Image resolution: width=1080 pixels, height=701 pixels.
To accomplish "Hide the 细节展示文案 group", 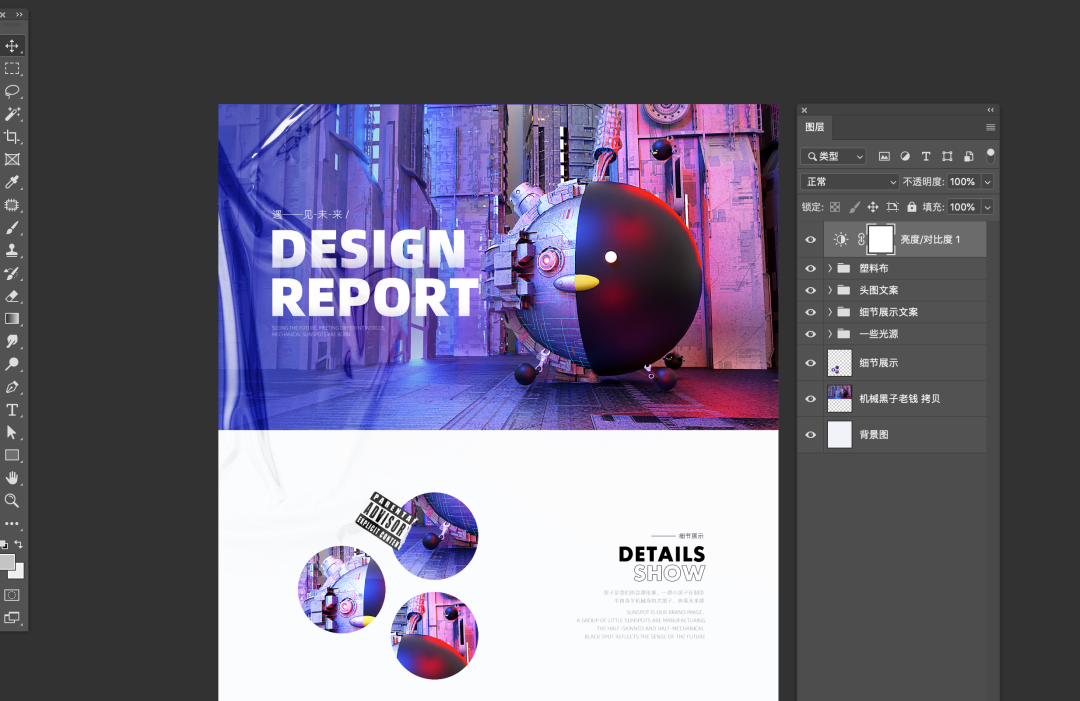I will (x=811, y=313).
